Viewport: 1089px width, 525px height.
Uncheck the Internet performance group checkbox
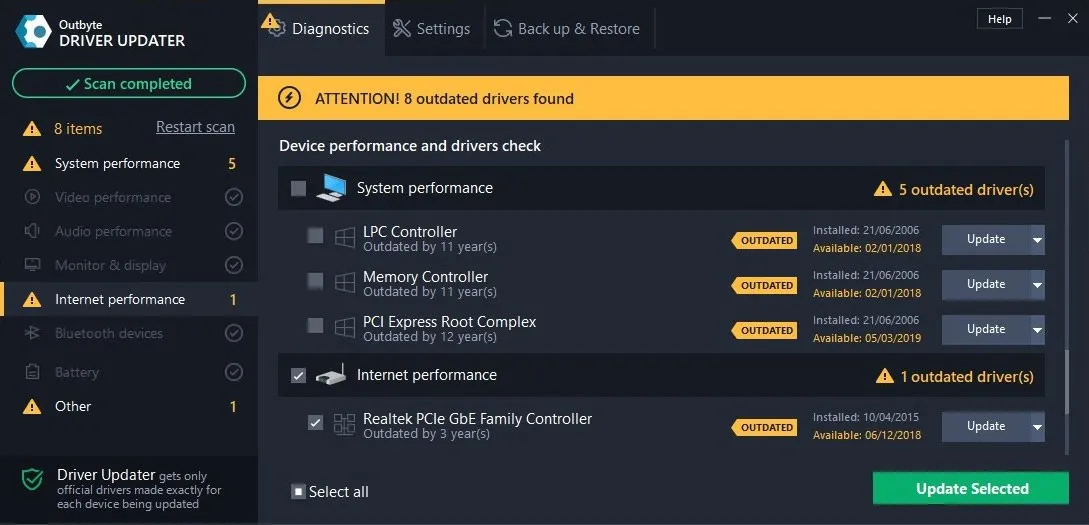[299, 376]
